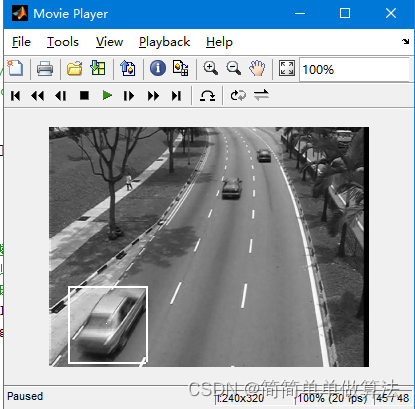This screenshot has height=409, width=415.
Task: Select the Zoom Out tool
Action: click(x=234, y=68)
